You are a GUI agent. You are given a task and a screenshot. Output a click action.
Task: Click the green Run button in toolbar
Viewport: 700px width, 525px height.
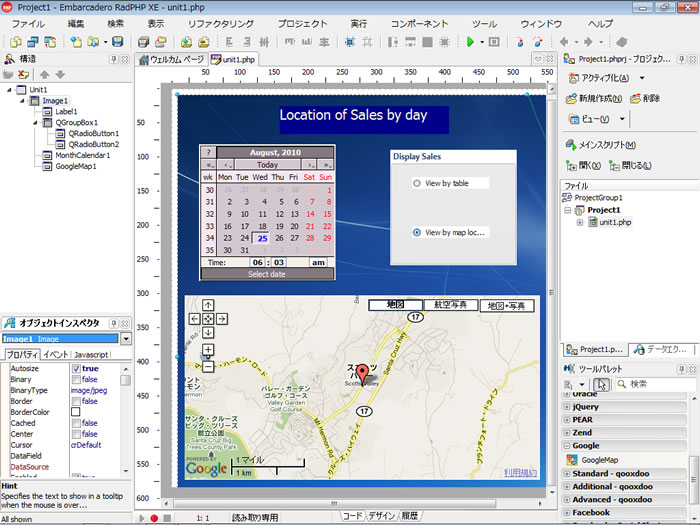pyautogui.click(x=470, y=42)
